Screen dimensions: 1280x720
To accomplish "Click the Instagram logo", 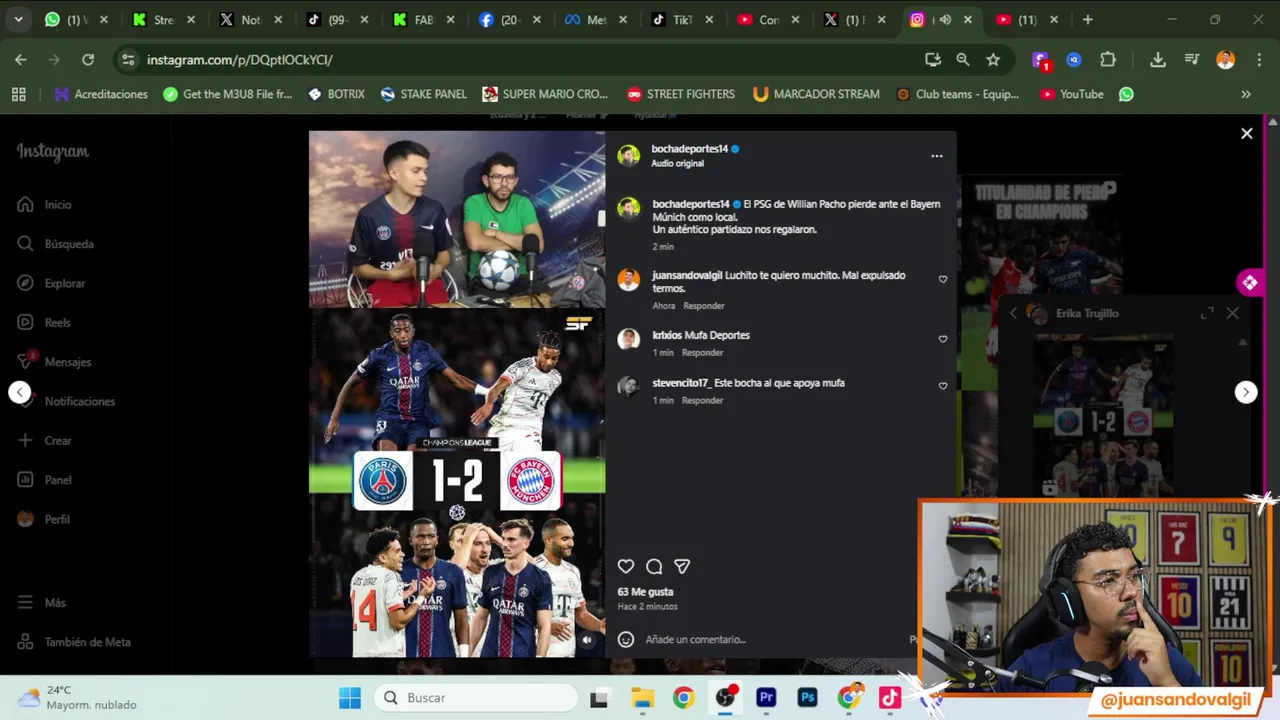I will coord(52,152).
